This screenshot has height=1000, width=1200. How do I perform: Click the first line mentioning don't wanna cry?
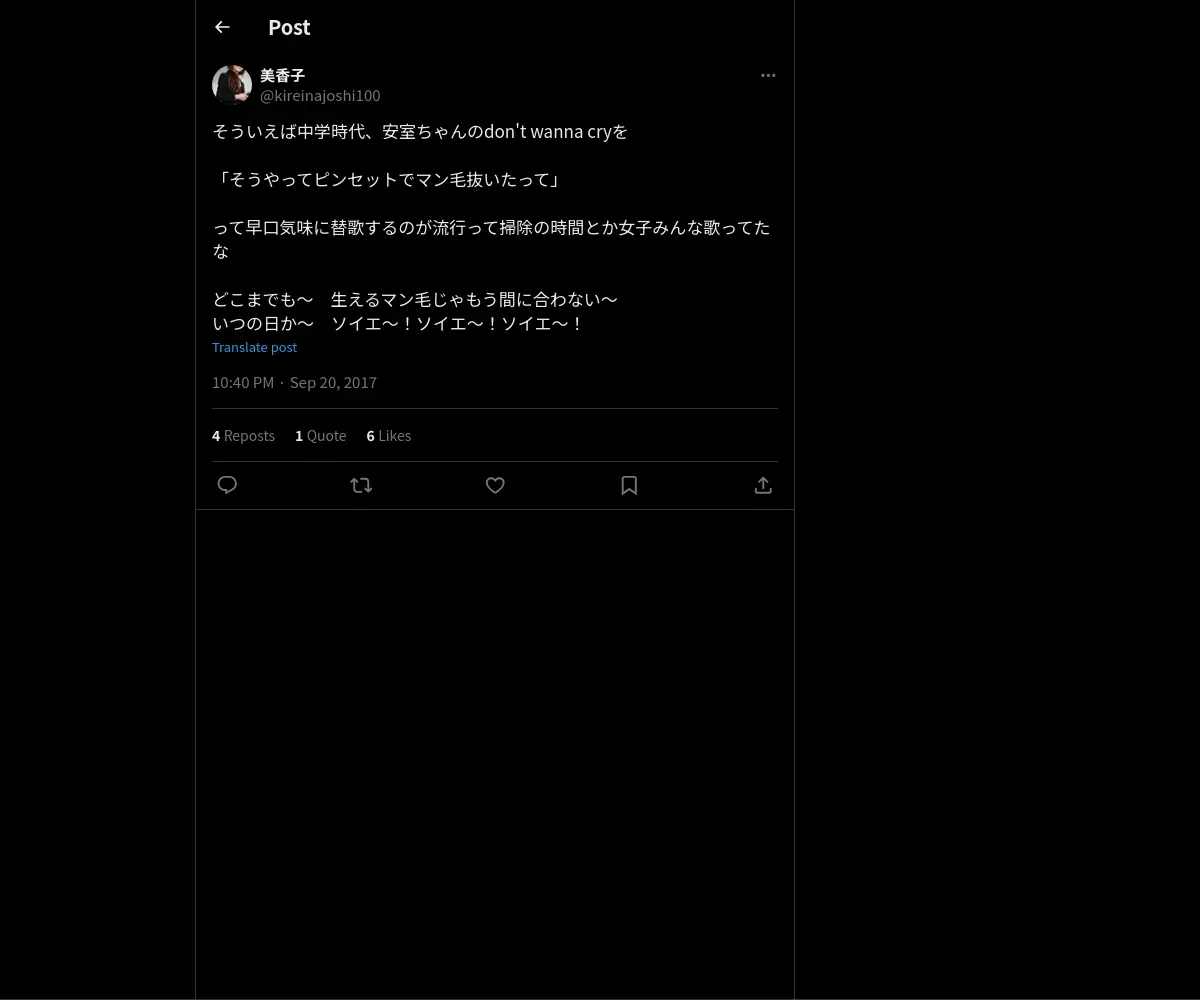pos(420,131)
